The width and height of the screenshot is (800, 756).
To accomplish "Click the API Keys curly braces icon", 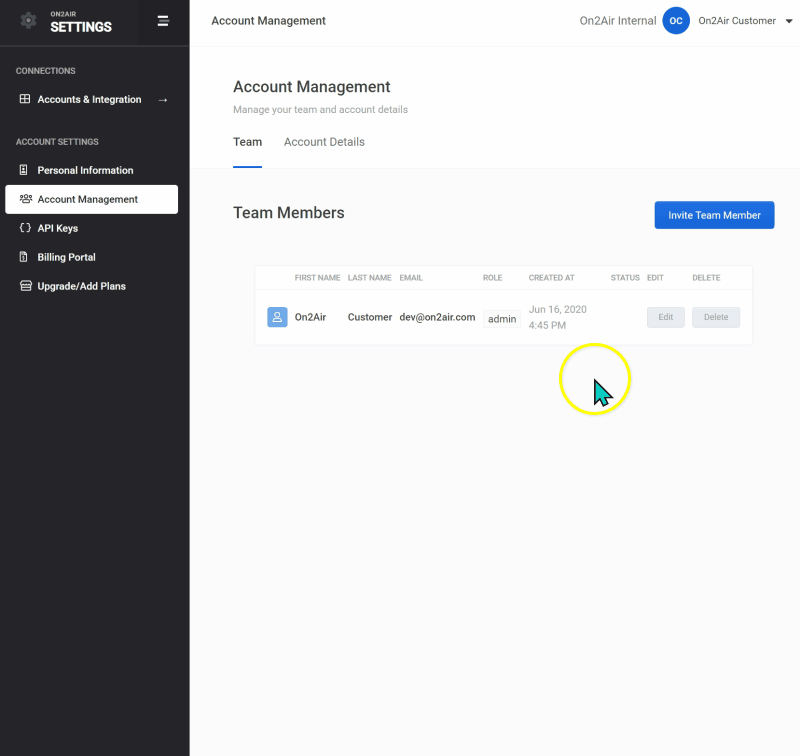I will pyautogui.click(x=25, y=228).
